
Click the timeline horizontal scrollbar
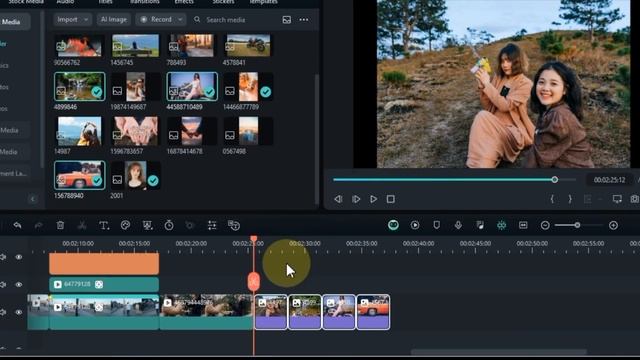coord(499,351)
